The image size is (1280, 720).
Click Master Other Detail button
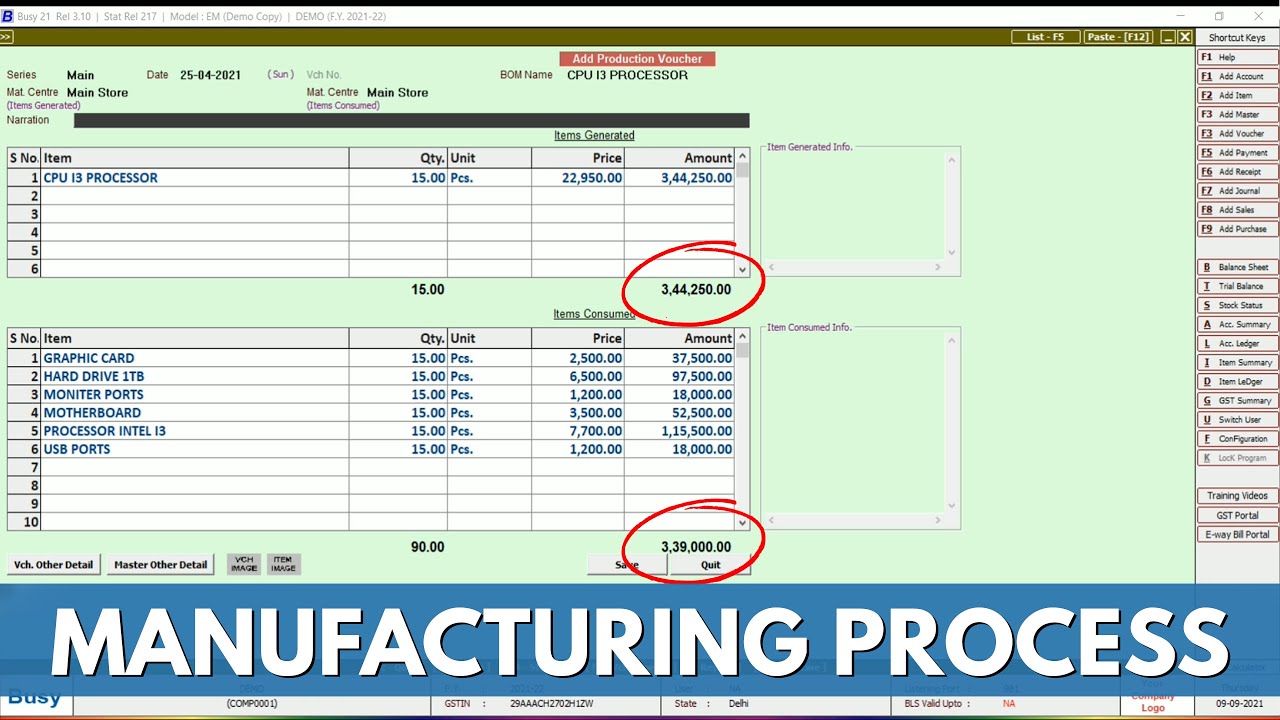click(x=161, y=565)
